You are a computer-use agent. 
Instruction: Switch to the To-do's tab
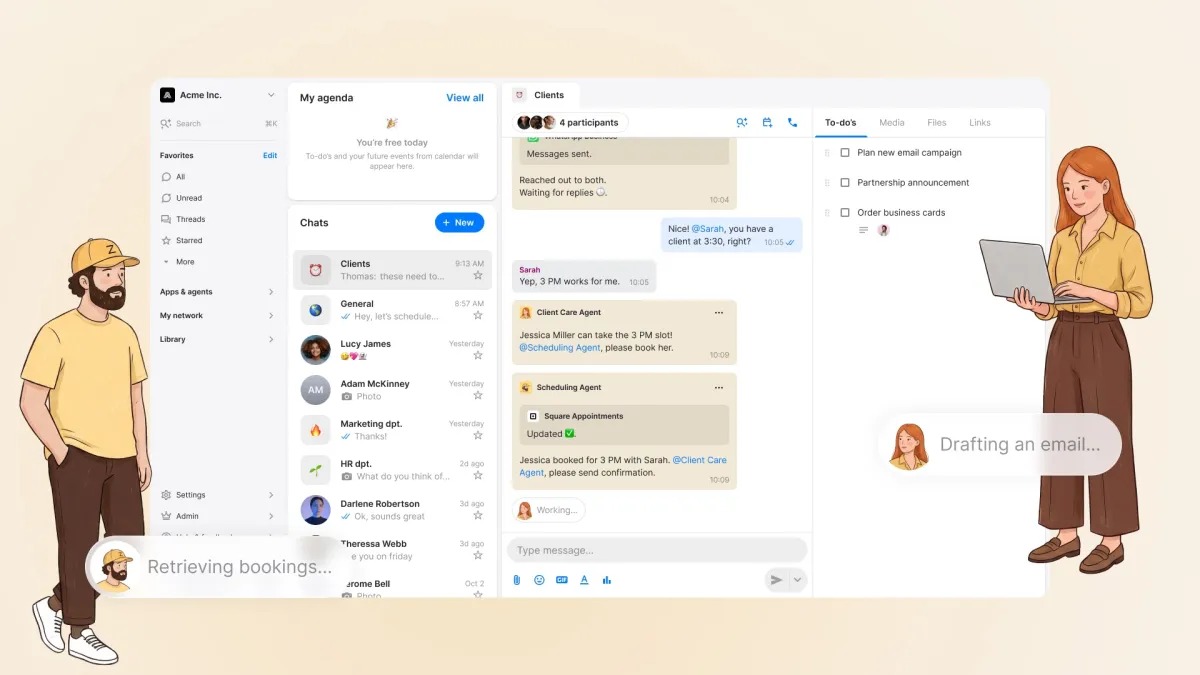tap(841, 123)
